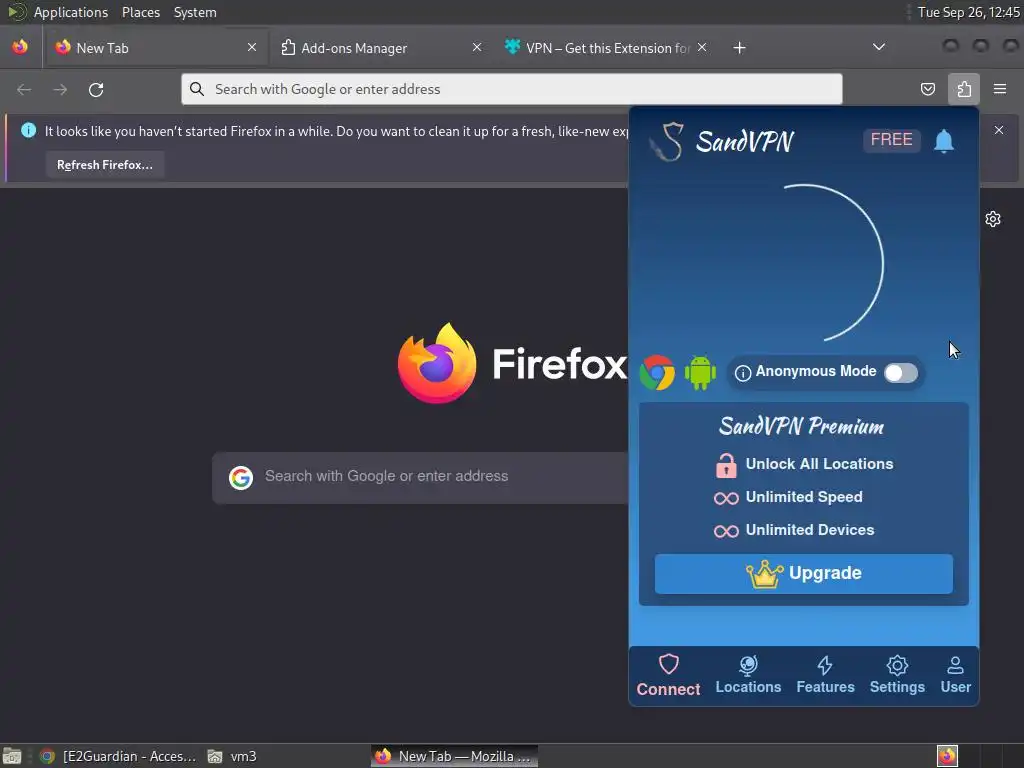
Task: Click the vm3 taskbar item
Action: (x=232, y=756)
